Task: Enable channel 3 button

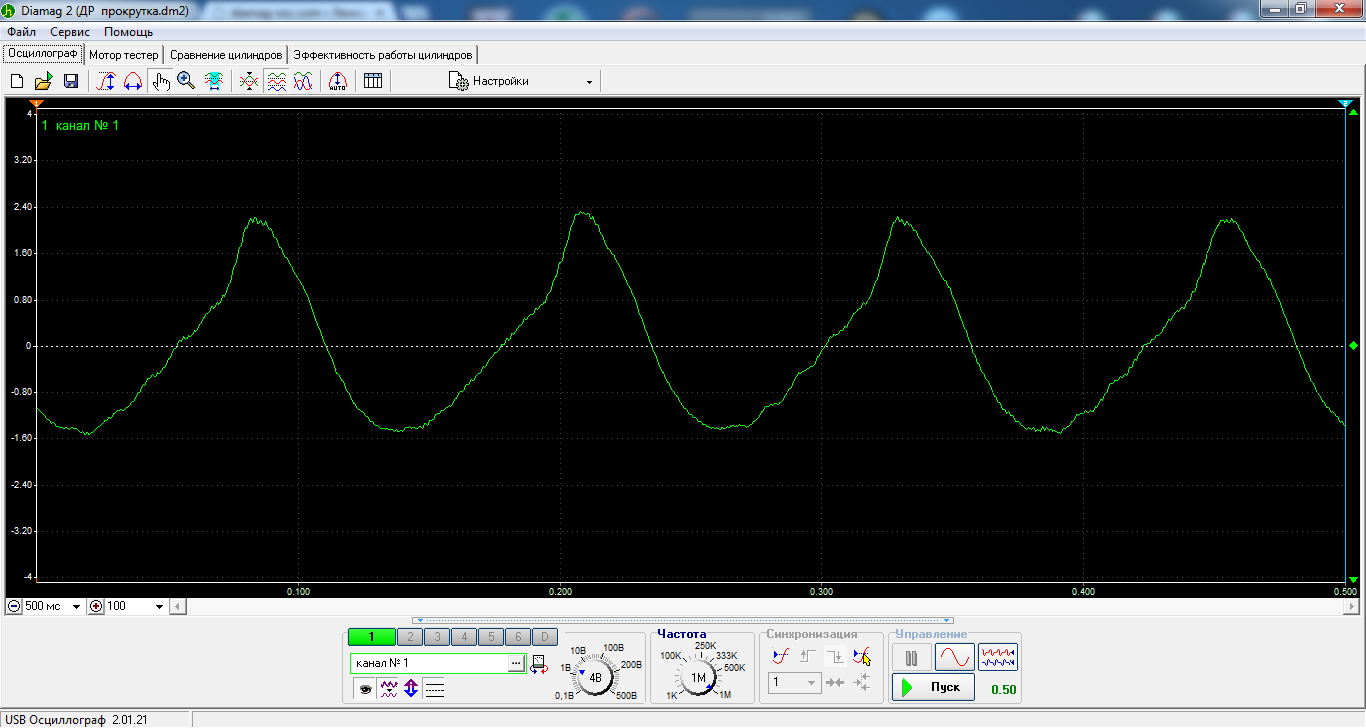Action: (x=437, y=637)
